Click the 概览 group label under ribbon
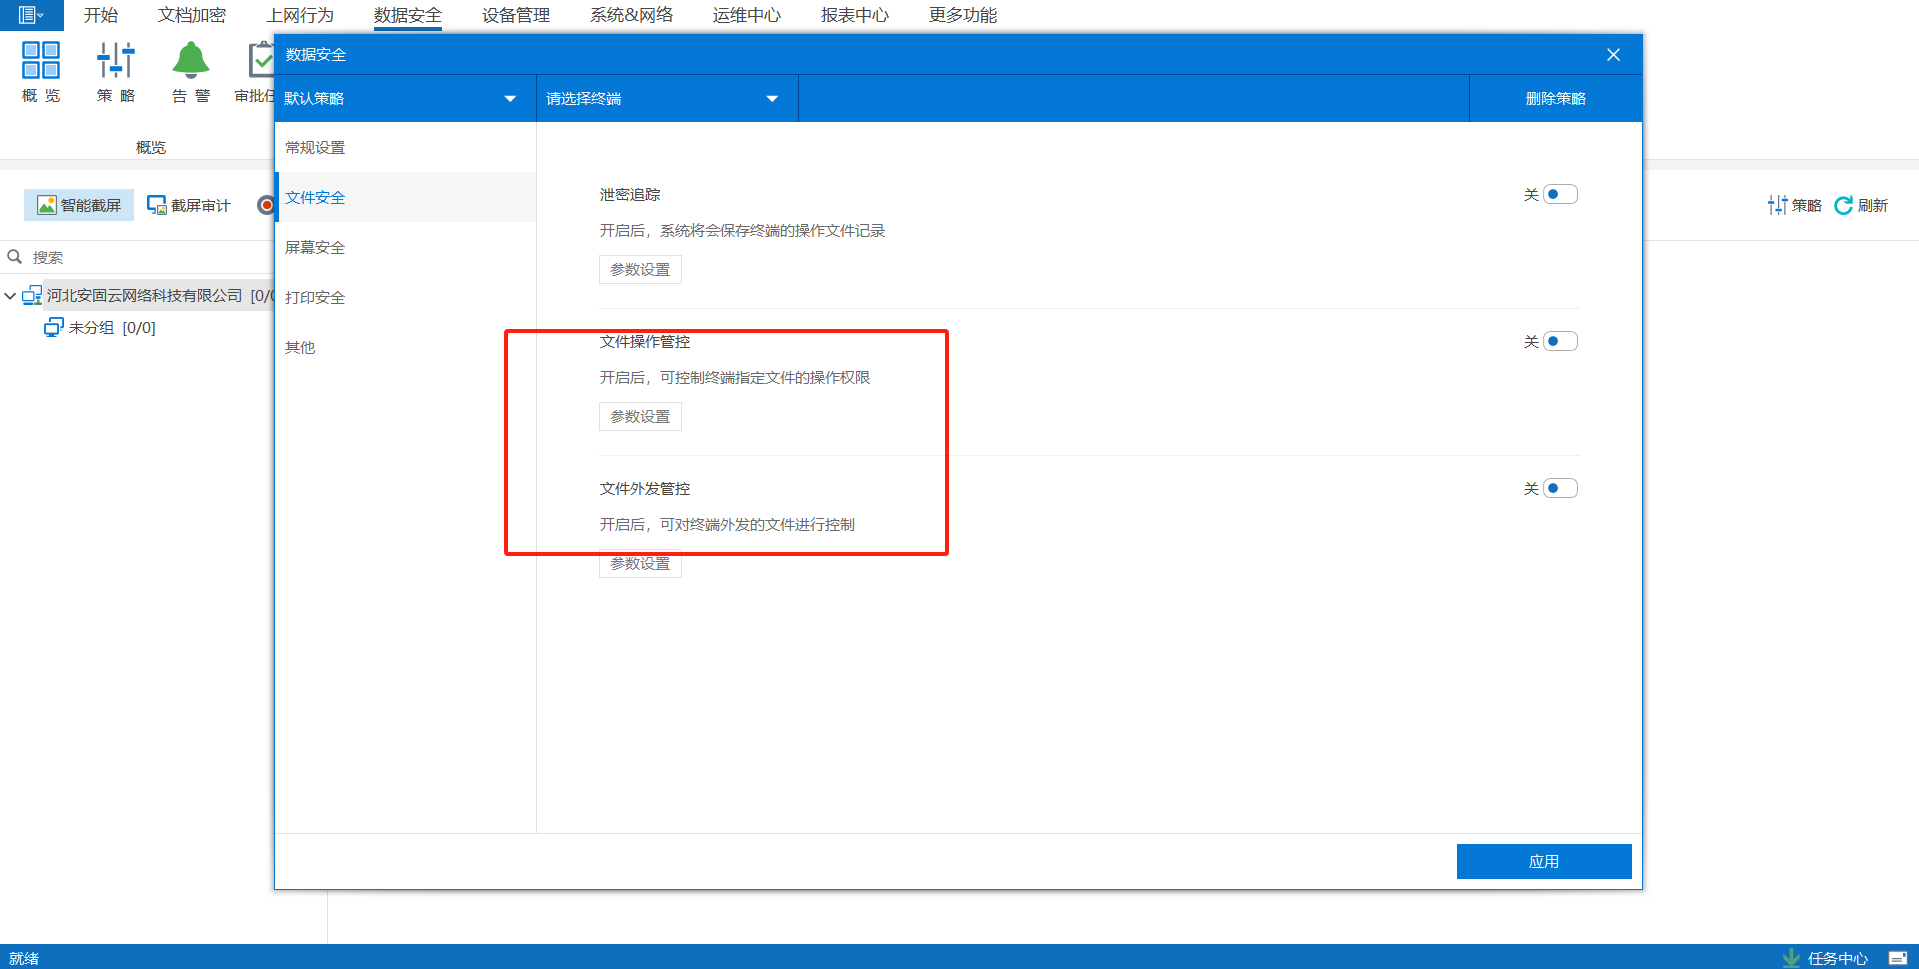Viewport: 1919px width, 969px height. pyautogui.click(x=151, y=147)
